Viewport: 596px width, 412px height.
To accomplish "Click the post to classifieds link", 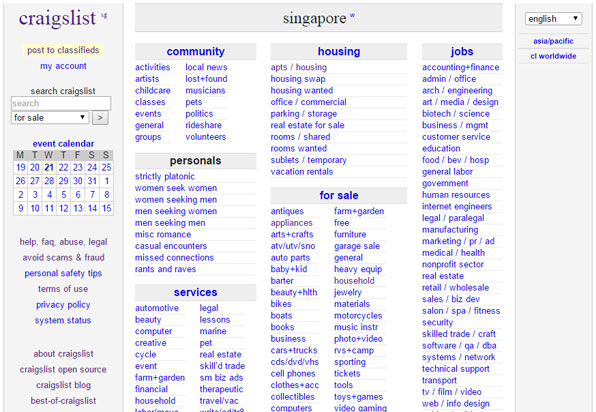I will click(x=63, y=50).
